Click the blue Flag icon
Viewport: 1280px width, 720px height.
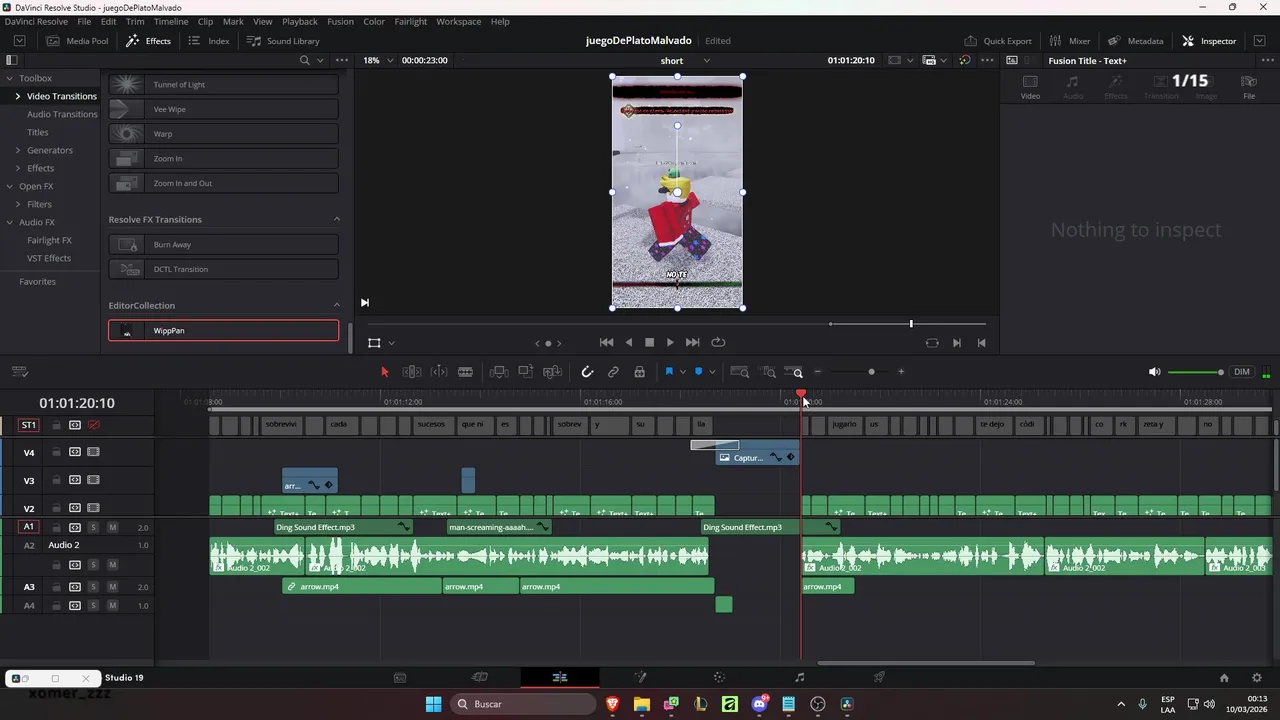tap(669, 372)
